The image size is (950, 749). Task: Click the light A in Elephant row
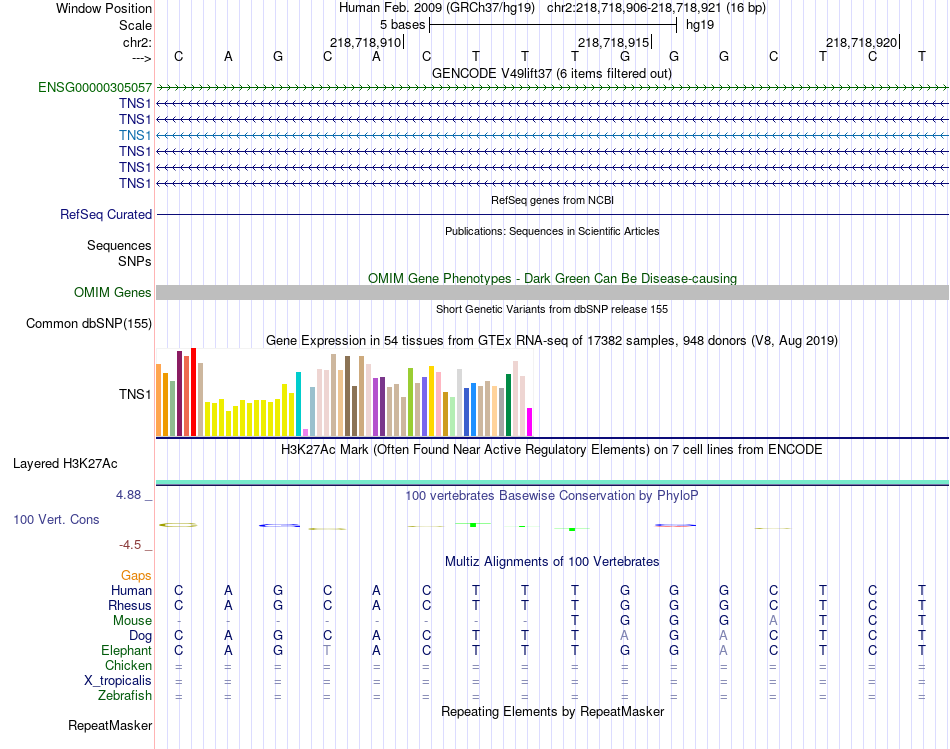(x=723, y=651)
